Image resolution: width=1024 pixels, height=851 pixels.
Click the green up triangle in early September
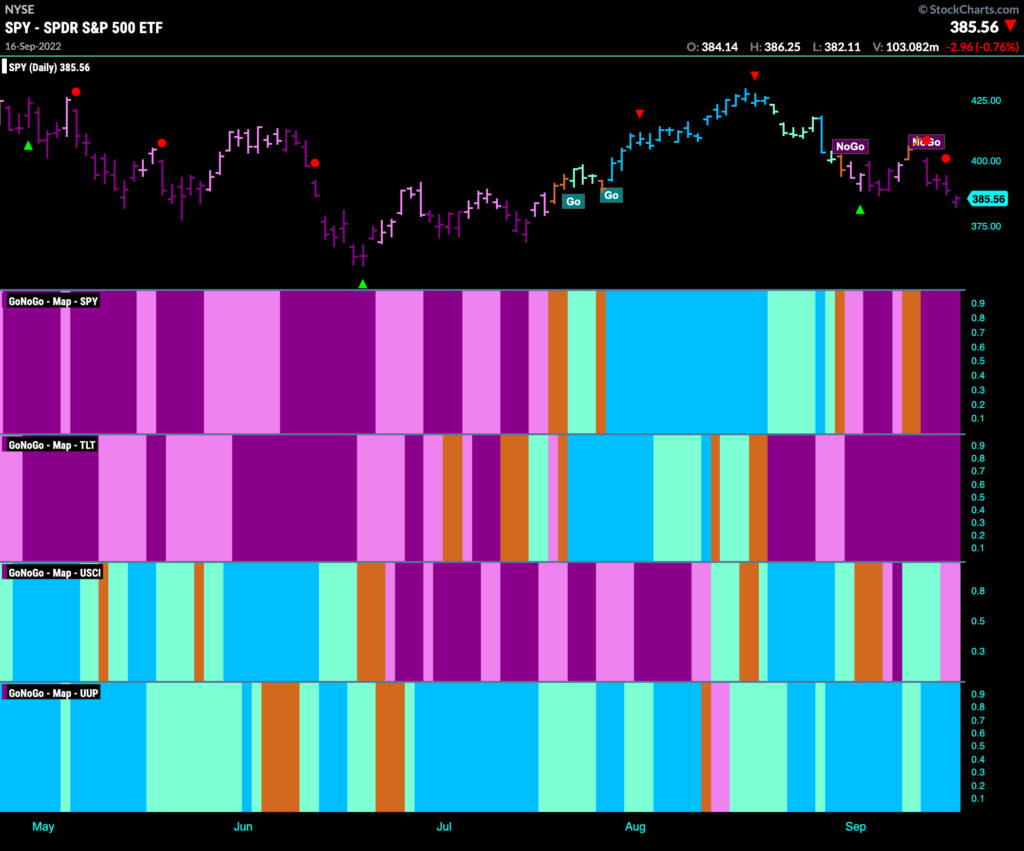click(860, 210)
